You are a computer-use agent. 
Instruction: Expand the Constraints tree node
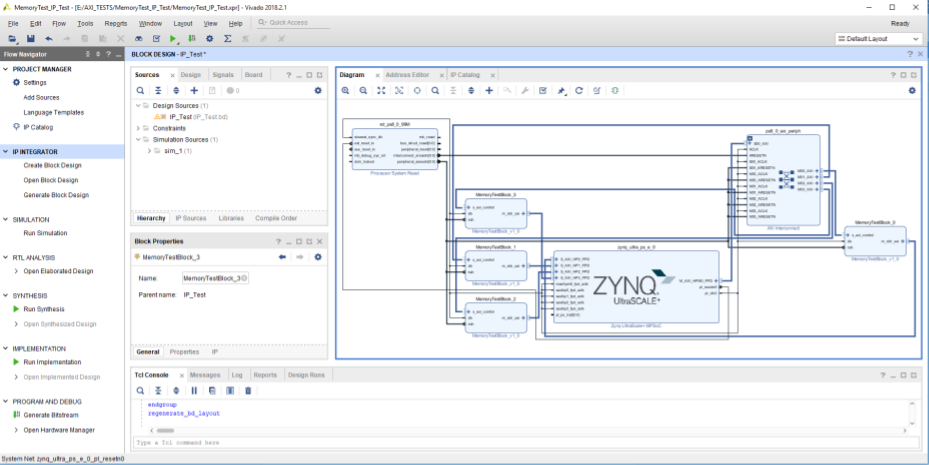pyautogui.click(x=138, y=128)
